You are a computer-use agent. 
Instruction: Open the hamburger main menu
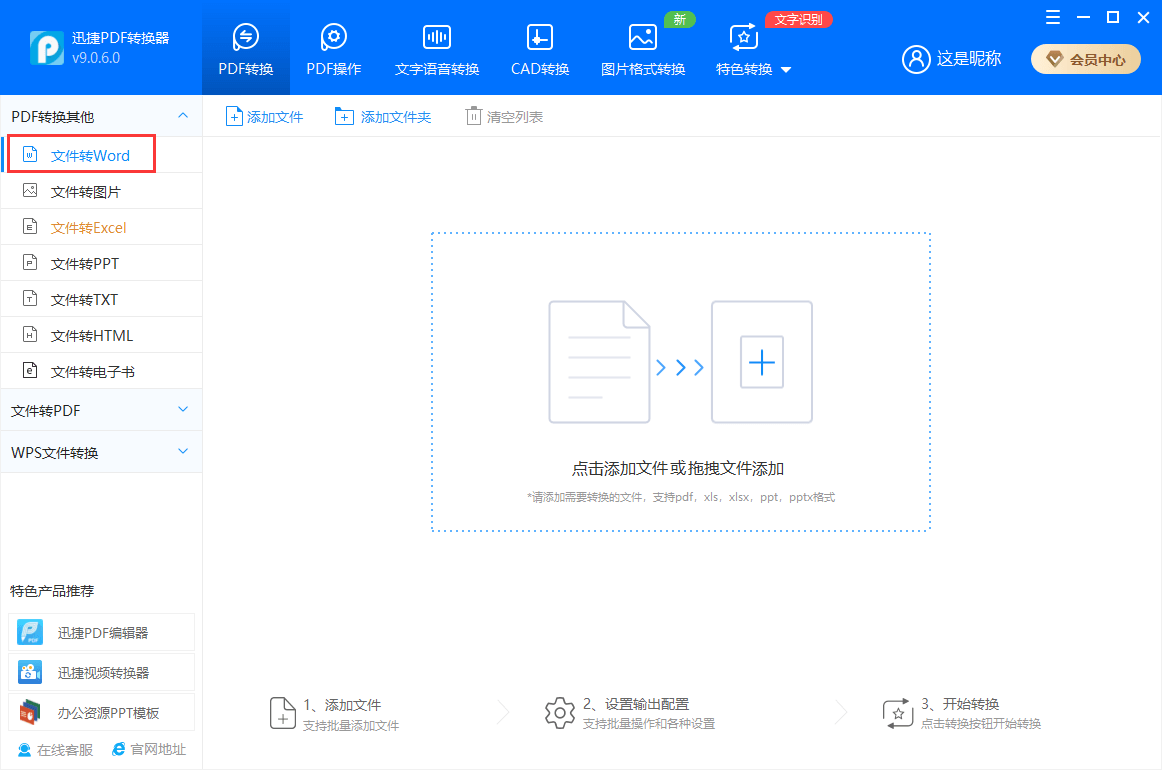(1052, 17)
